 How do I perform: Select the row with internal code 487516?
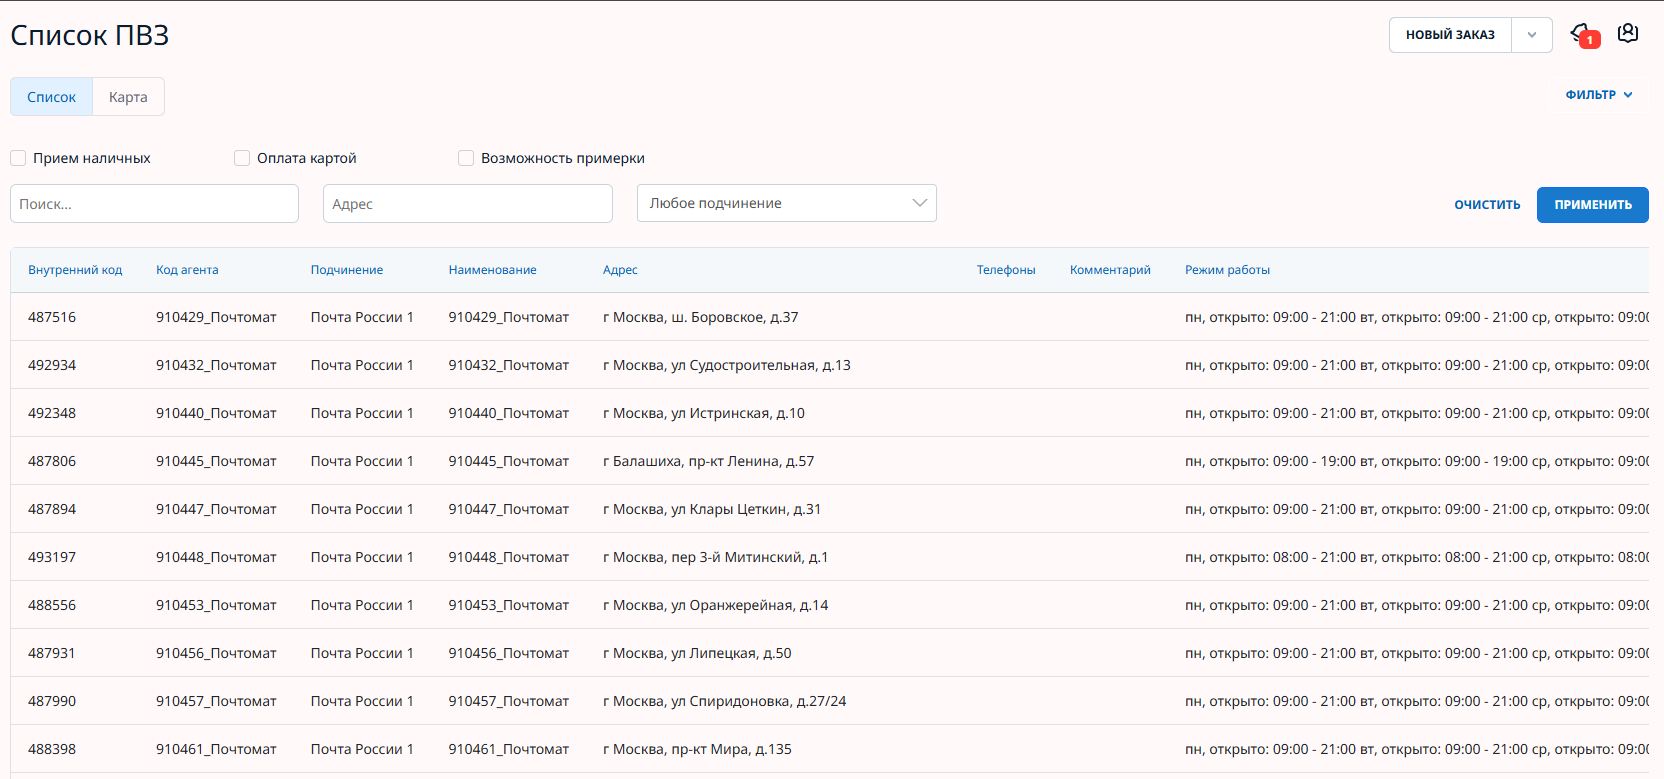[52, 317]
